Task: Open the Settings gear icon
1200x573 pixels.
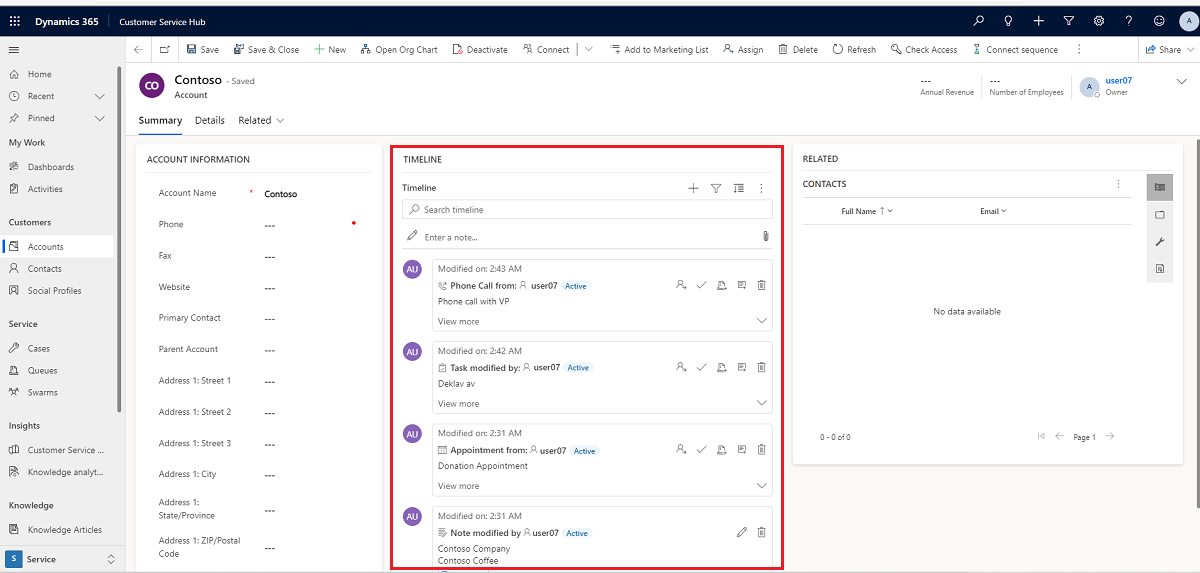Action: 1099,21
